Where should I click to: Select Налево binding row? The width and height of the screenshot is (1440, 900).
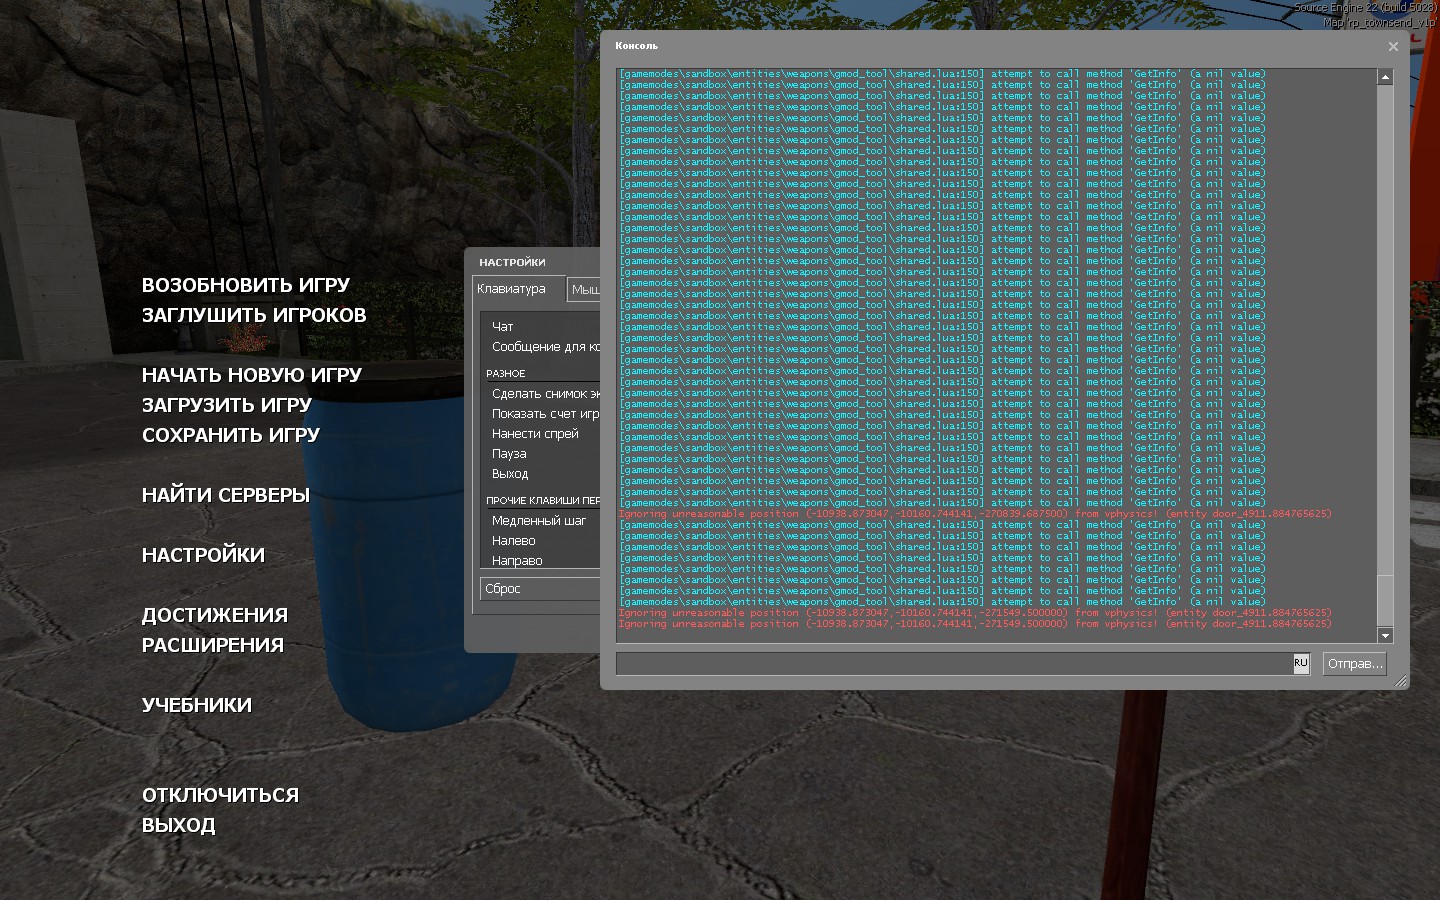[x=541, y=541]
